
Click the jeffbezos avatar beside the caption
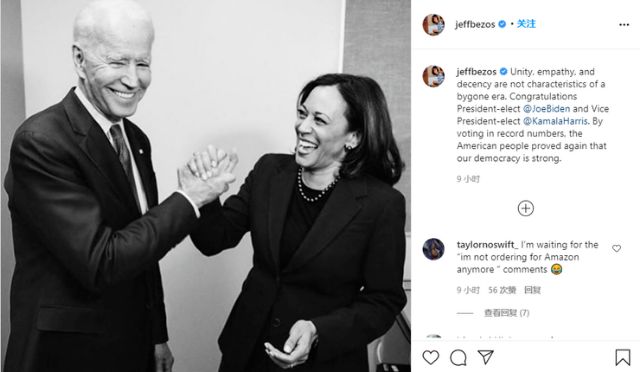433,76
